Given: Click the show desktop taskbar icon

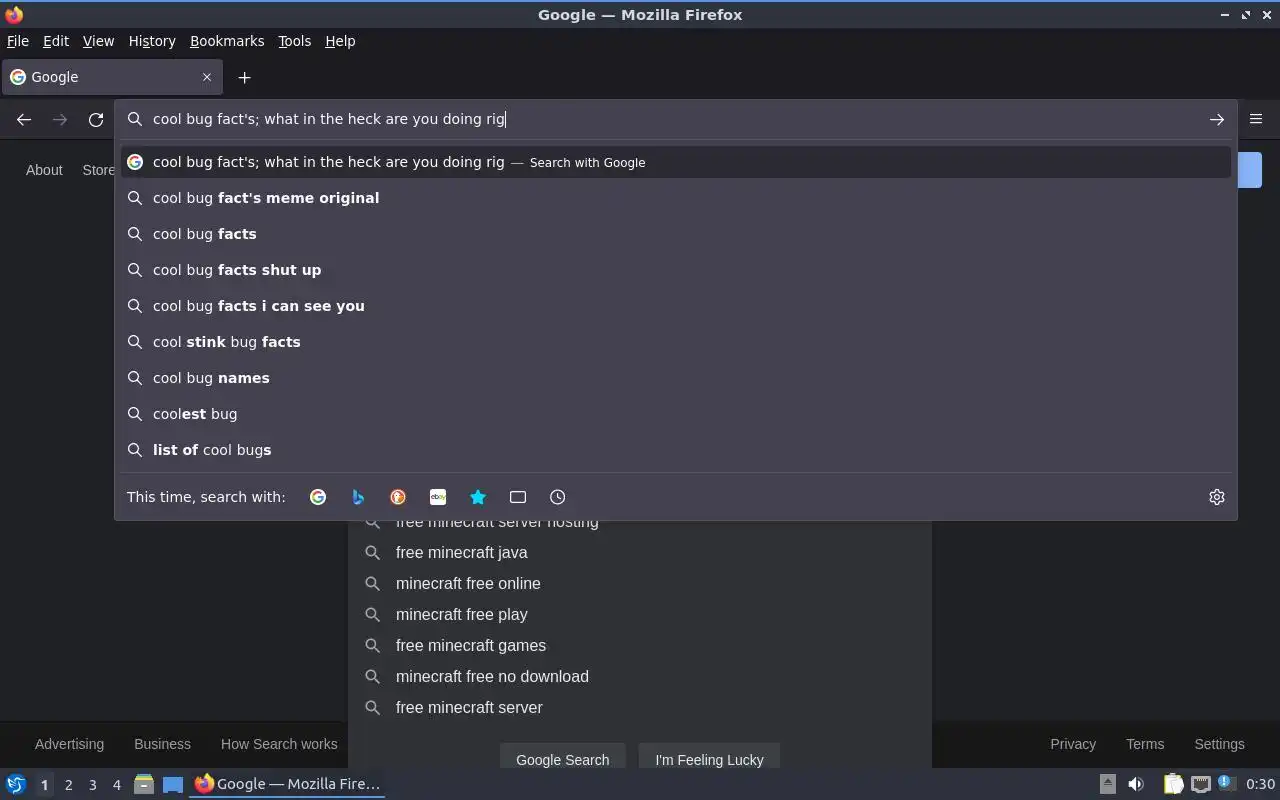Looking at the screenshot, I should click(x=173, y=784).
